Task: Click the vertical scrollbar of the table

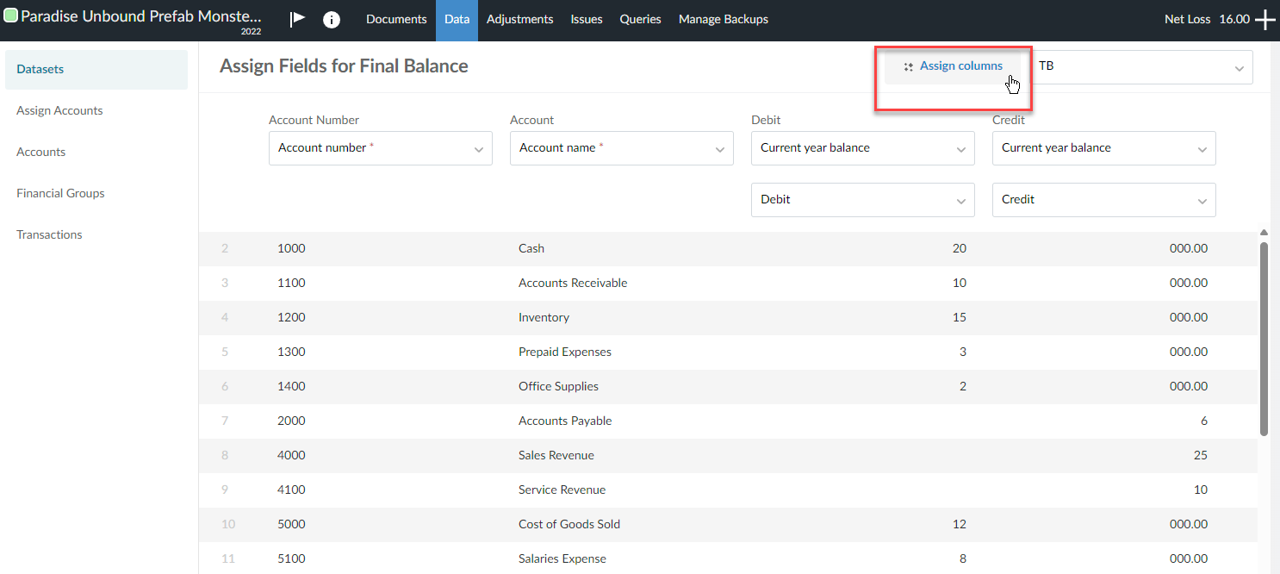Action: coord(1264,340)
